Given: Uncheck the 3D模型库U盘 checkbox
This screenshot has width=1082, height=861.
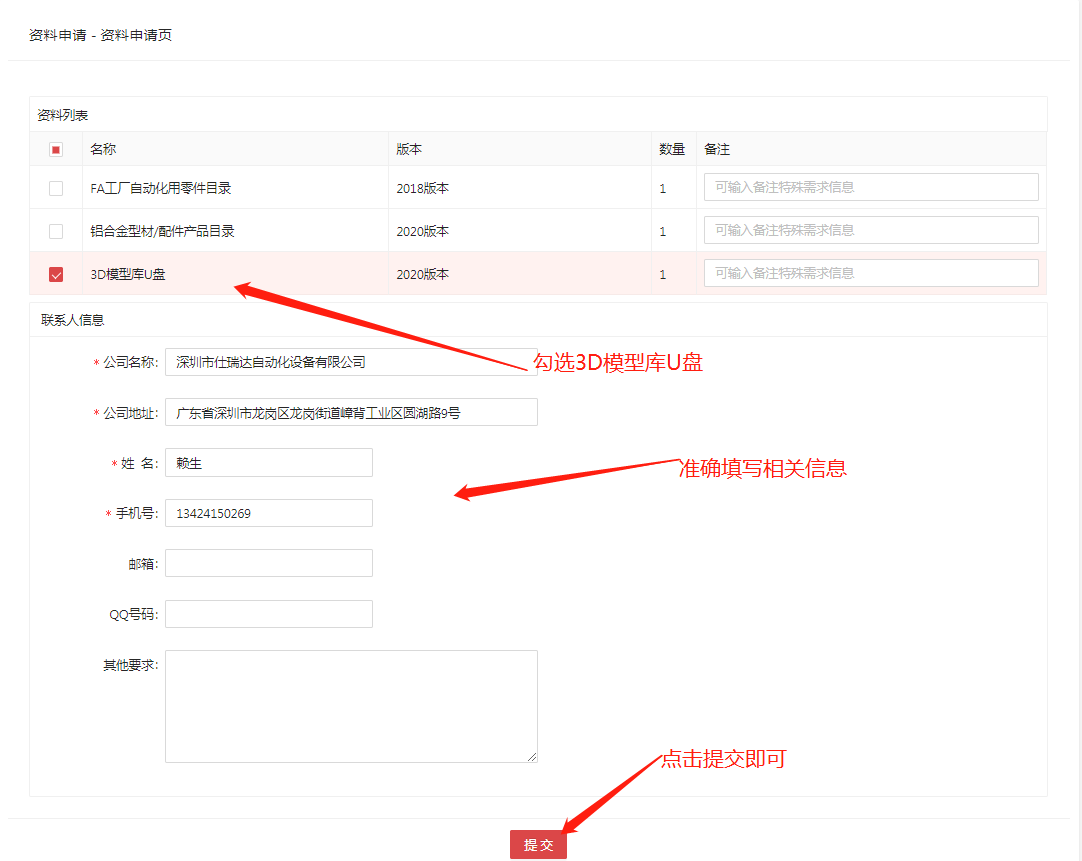Looking at the screenshot, I should tap(56, 274).
